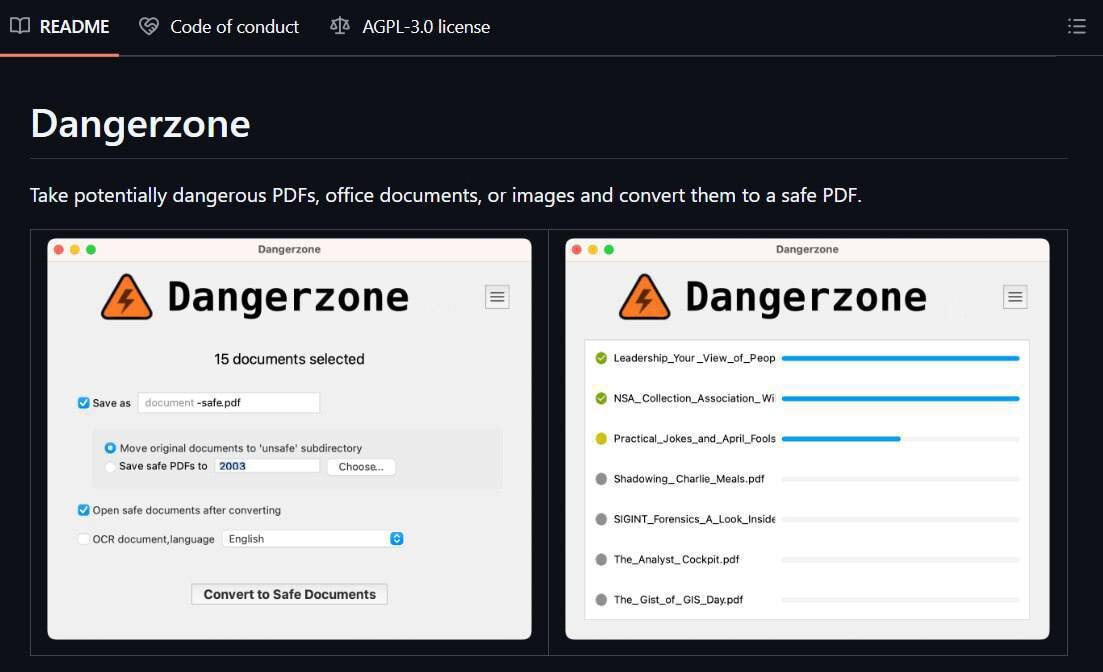The width and height of the screenshot is (1103, 672).
Task: Close the left Dangerzone window
Action: (58, 250)
